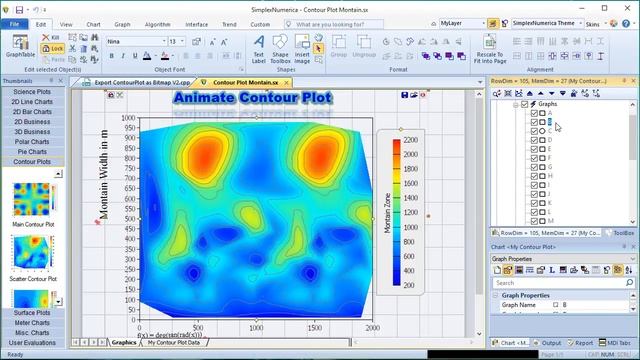The height and width of the screenshot is (360, 640).
Task: Click the search magnifier in the properties panel
Action: 629,282
